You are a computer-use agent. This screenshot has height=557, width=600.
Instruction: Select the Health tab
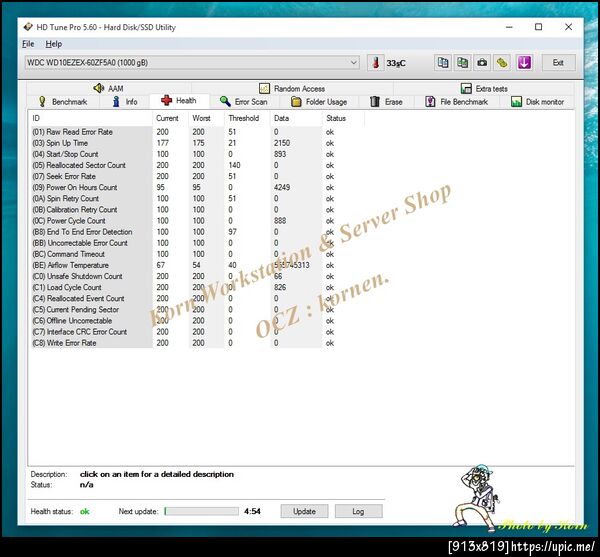tap(179, 101)
